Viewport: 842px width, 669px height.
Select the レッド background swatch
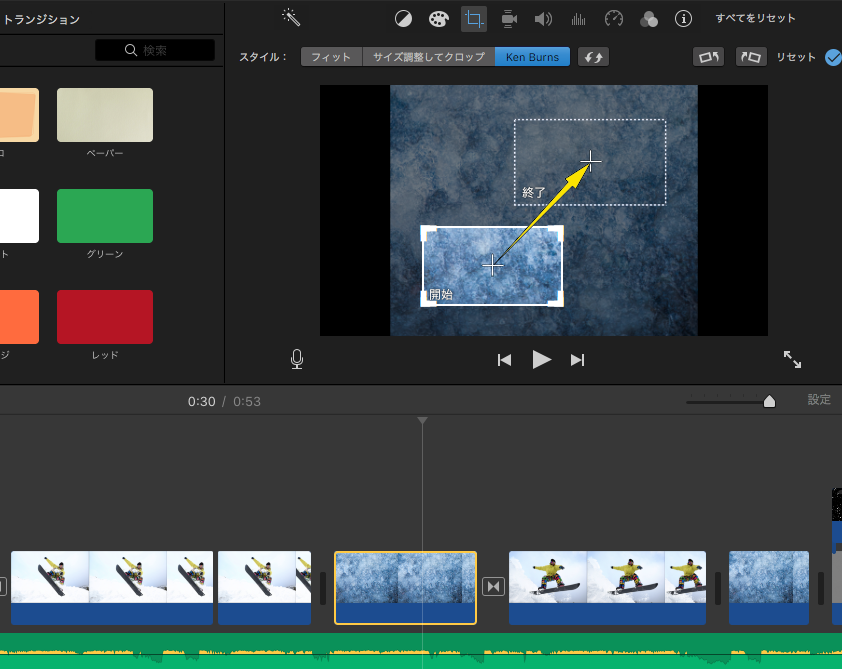pos(105,317)
